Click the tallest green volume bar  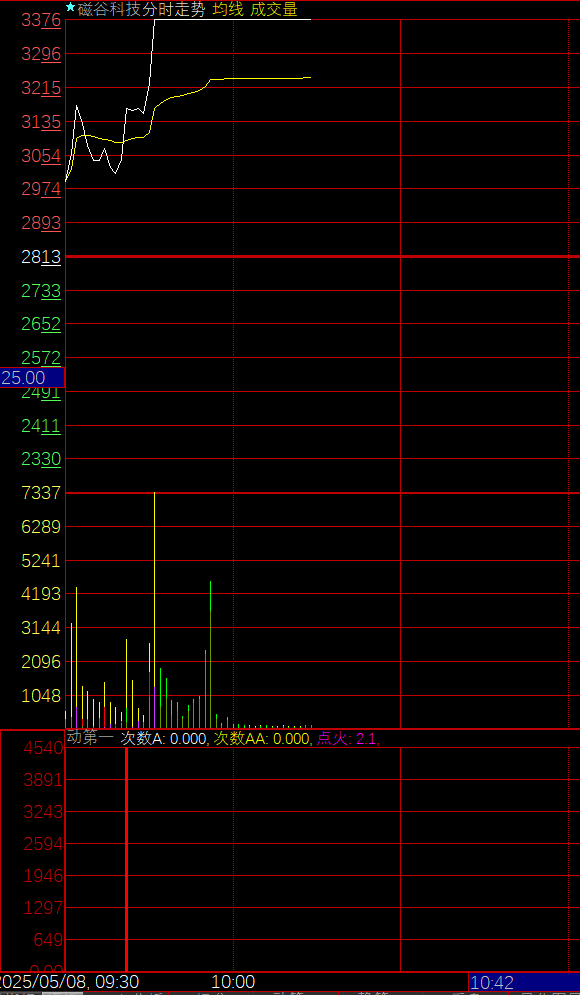click(210, 654)
